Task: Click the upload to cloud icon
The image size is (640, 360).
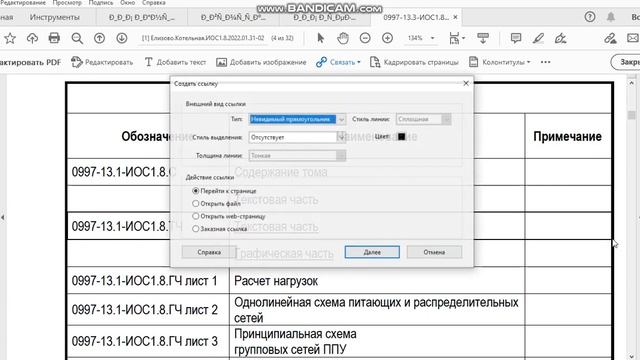Action: click(x=32, y=38)
